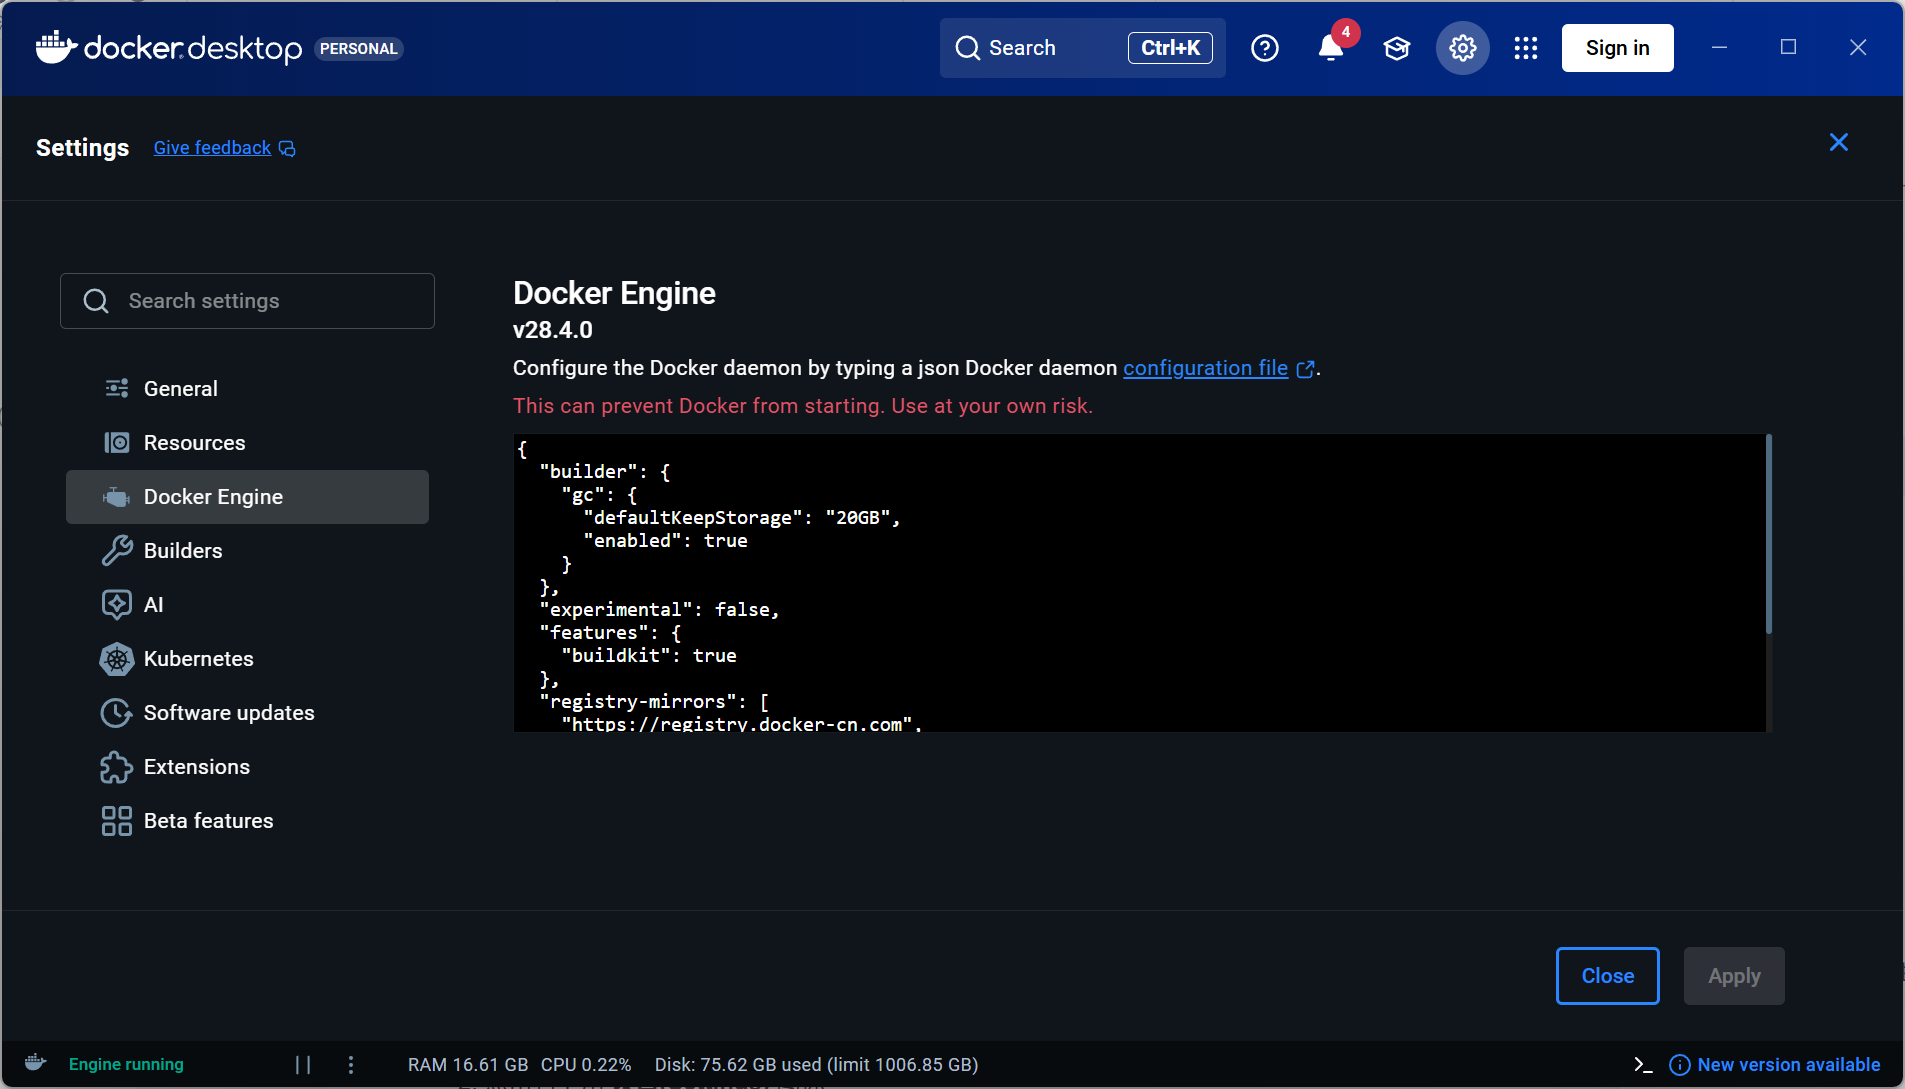The image size is (1905, 1089).
Task: Open the engine three-dot menu in status bar
Action: coord(351,1064)
